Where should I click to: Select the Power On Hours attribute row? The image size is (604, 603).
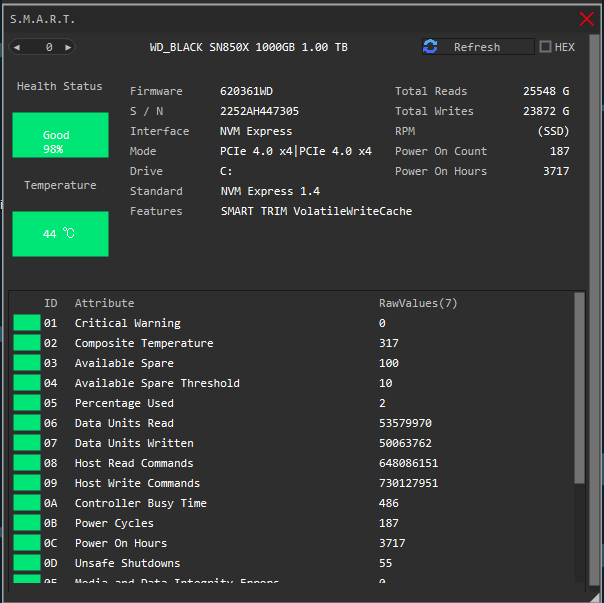click(293, 543)
